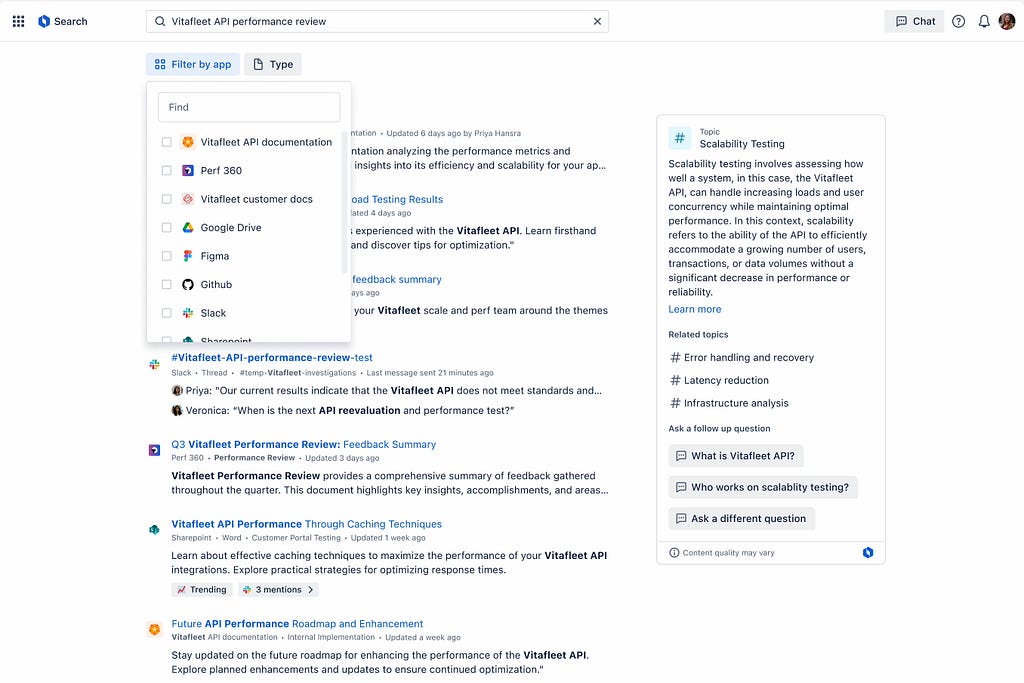Image resolution: width=1024 pixels, height=683 pixels.
Task: Click Vitafleet customer docs icon in filter
Action: coord(187,199)
